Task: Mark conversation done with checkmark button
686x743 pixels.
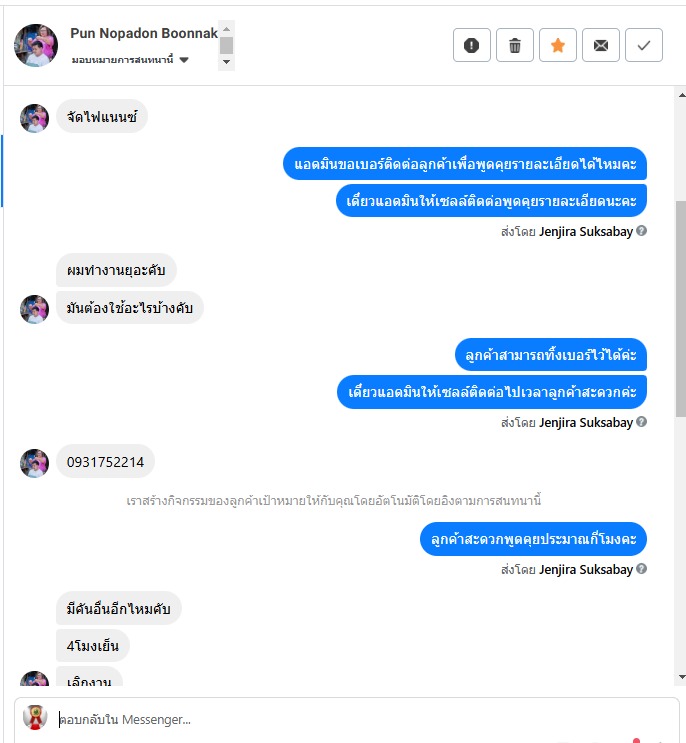Action: tap(644, 45)
